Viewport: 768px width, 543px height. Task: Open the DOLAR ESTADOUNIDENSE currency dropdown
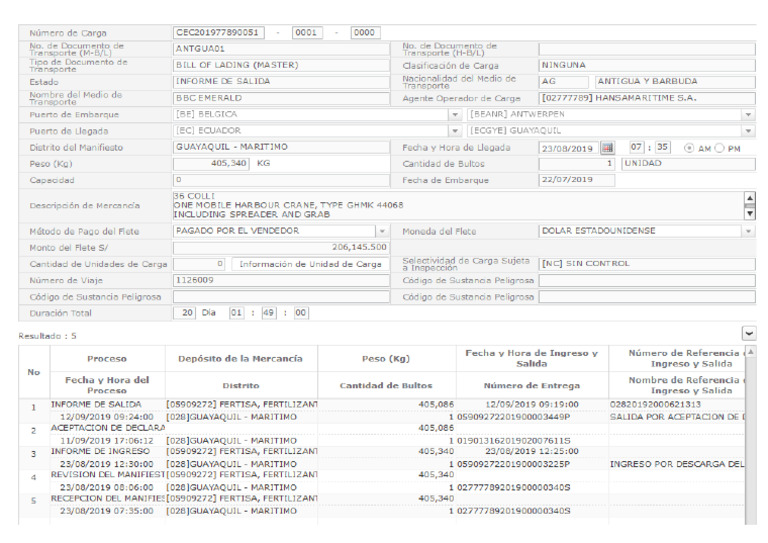(x=748, y=231)
